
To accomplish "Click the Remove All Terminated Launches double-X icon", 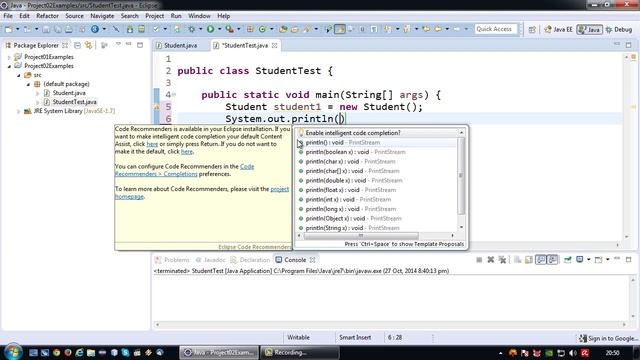I will click(x=502, y=260).
